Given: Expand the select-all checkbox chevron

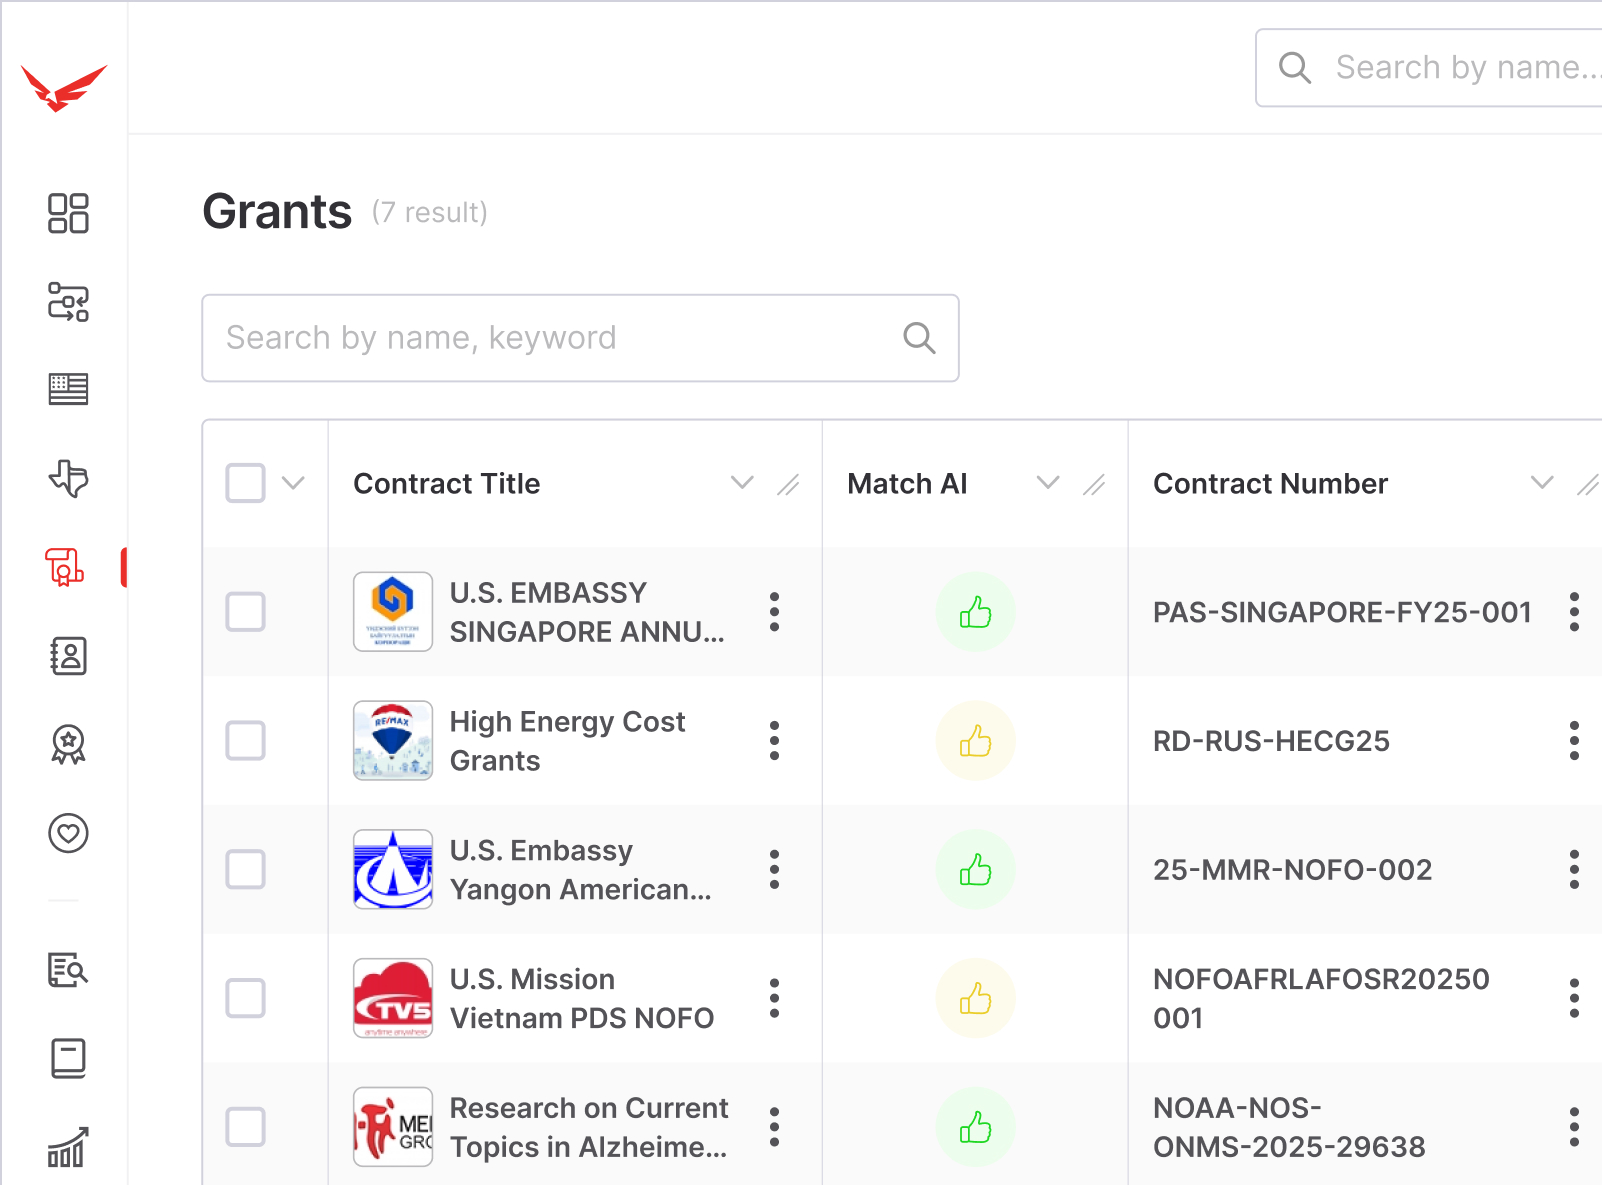Looking at the screenshot, I should pos(293,483).
